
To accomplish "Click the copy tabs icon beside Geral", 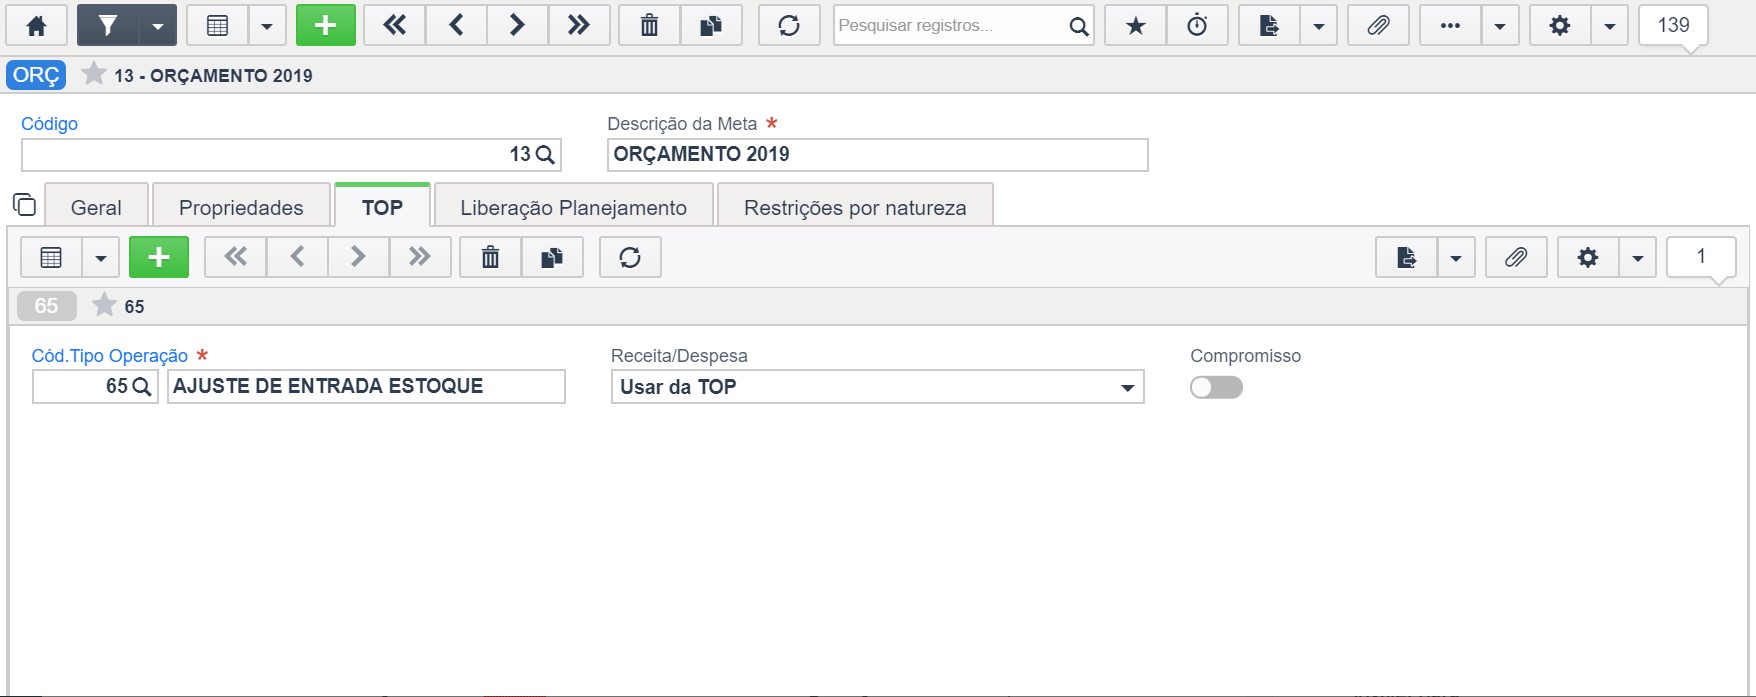I will pyautogui.click(x=24, y=205).
